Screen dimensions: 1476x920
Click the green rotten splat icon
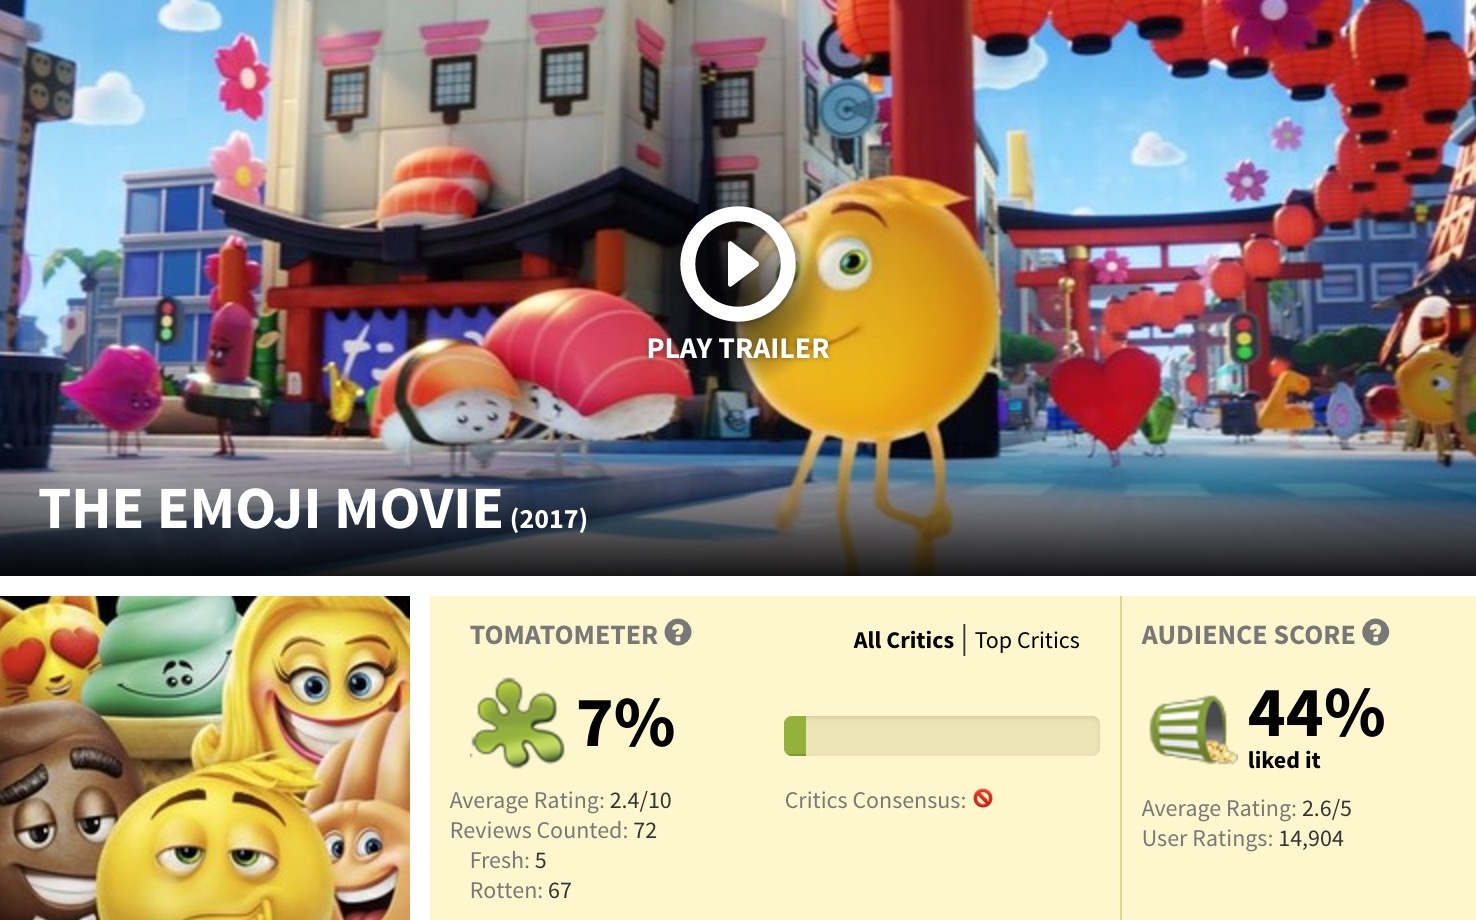point(515,722)
